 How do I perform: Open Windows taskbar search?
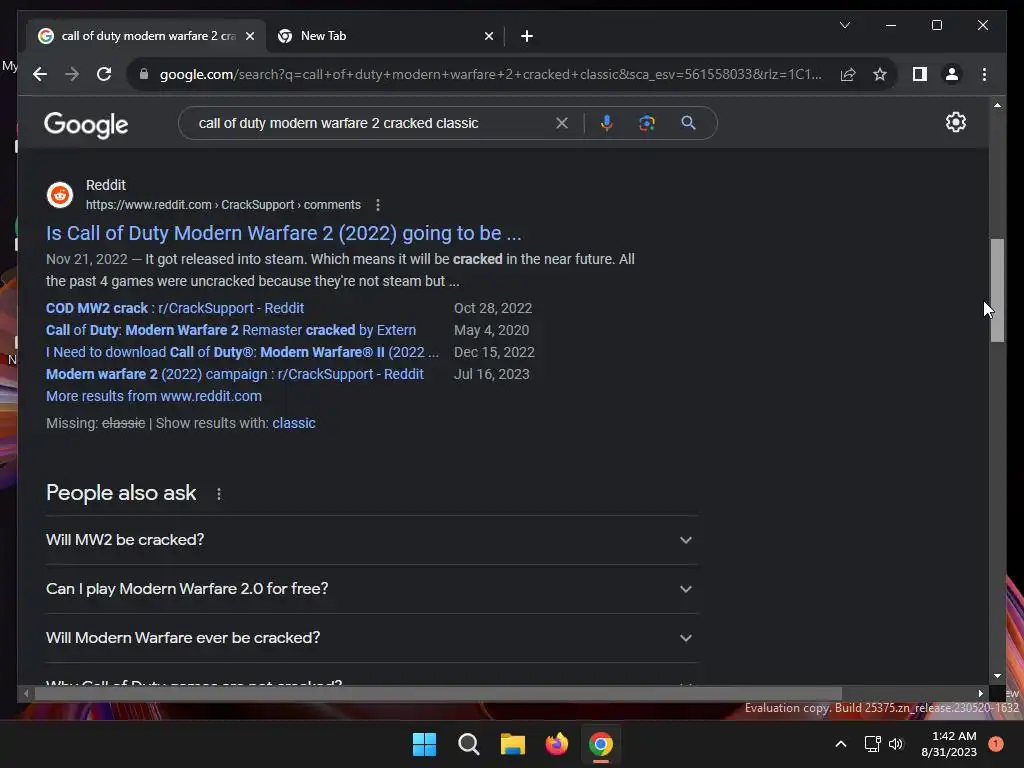(468, 744)
